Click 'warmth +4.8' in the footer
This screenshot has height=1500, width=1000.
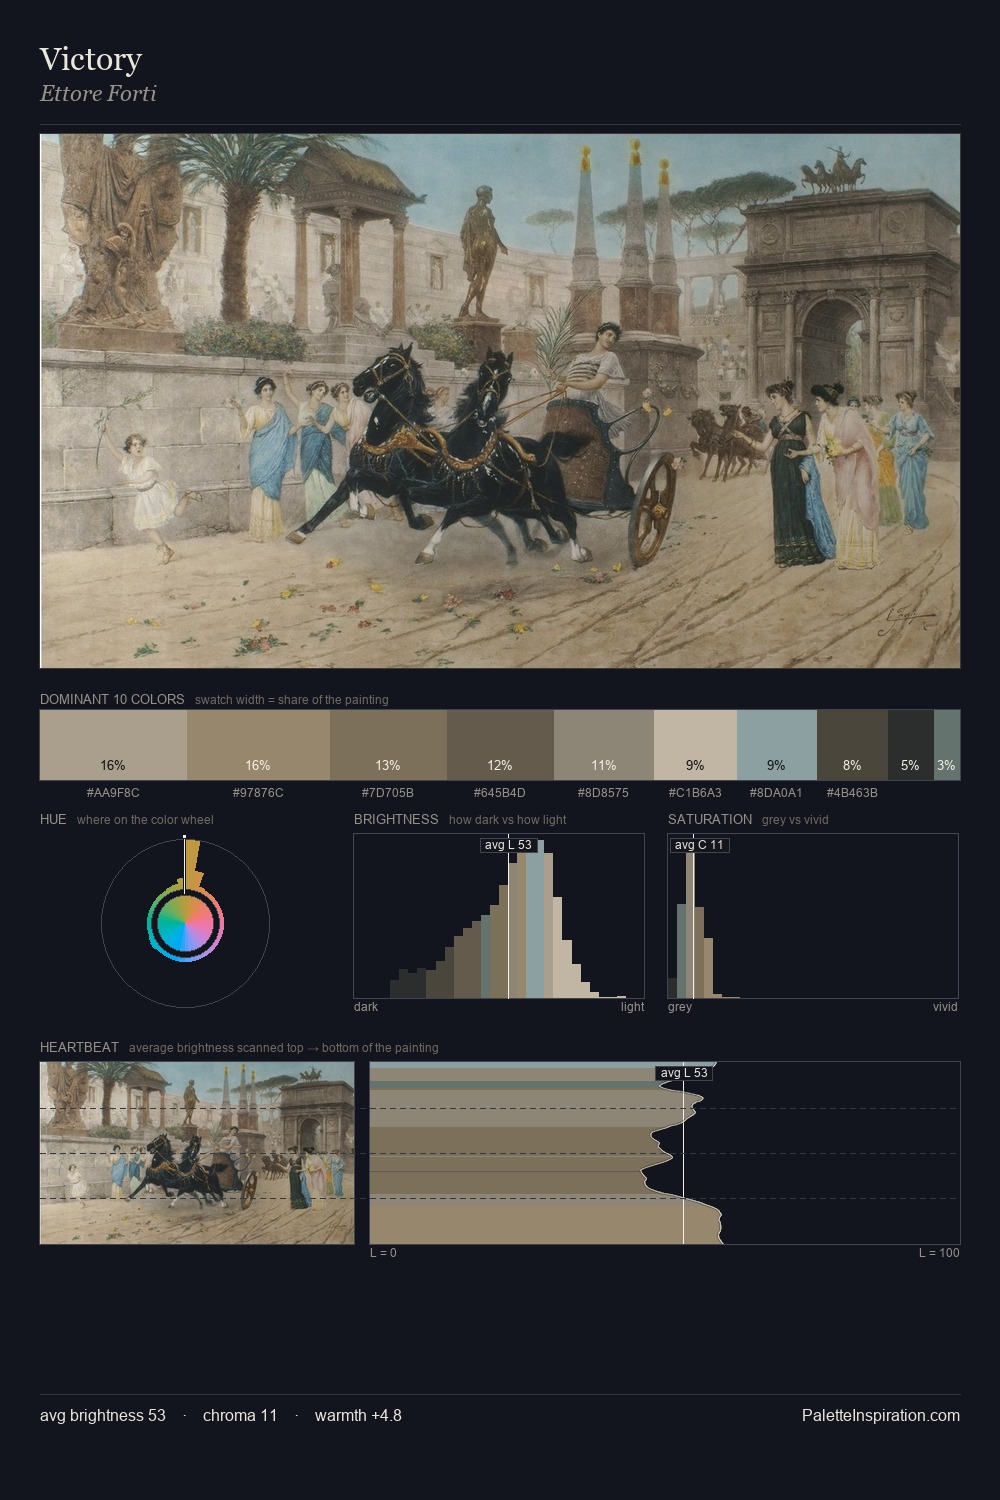coord(358,1415)
